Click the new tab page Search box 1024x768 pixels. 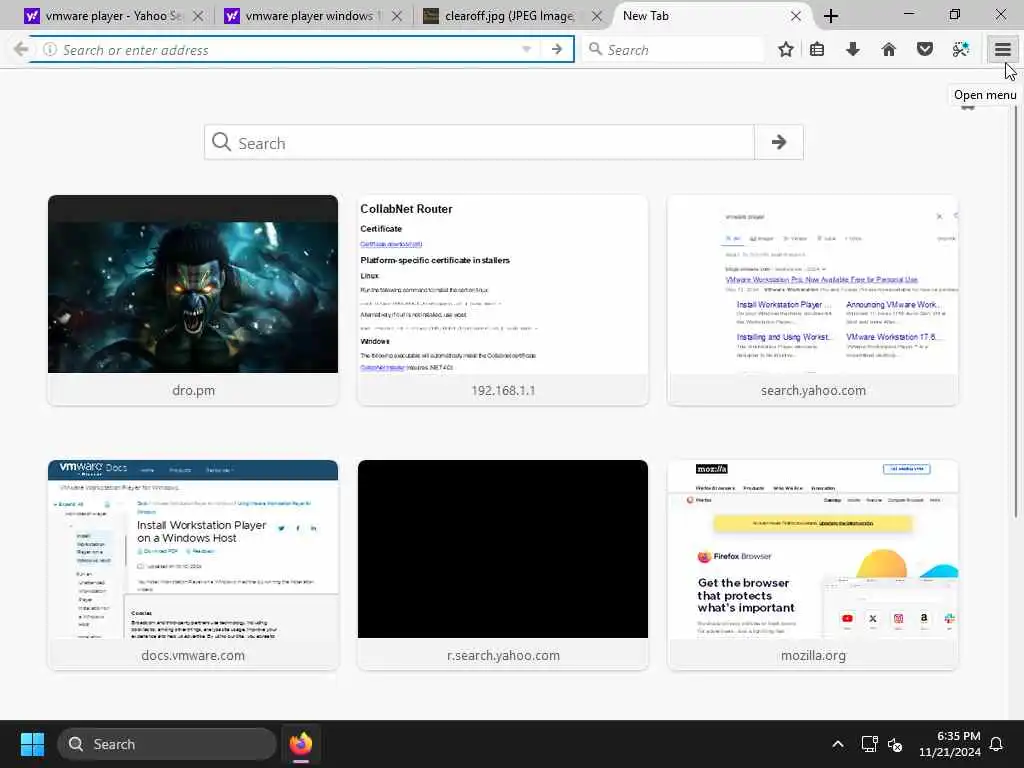point(479,142)
